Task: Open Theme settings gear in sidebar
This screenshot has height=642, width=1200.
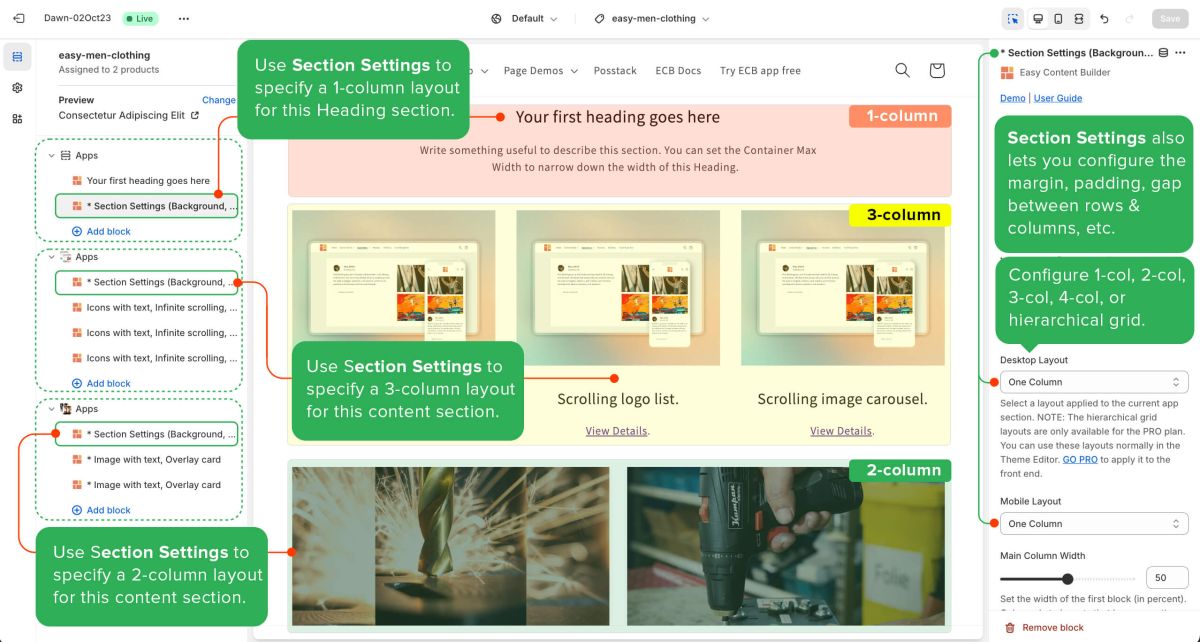Action: (x=17, y=88)
